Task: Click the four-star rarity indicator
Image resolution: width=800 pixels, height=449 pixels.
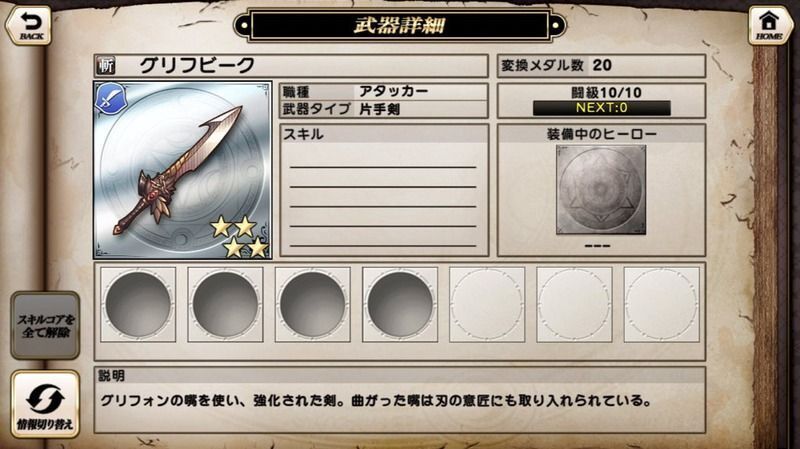Action: (240, 236)
